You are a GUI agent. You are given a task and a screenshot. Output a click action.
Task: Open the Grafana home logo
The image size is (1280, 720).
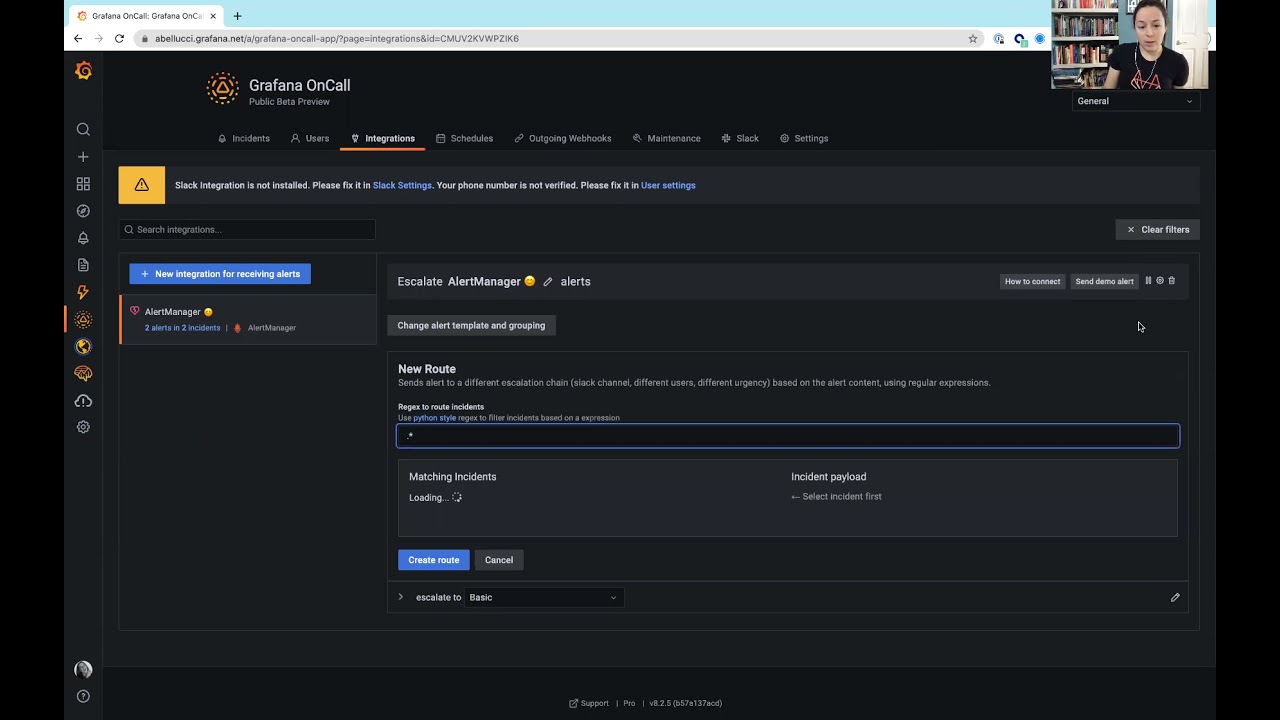[84, 71]
